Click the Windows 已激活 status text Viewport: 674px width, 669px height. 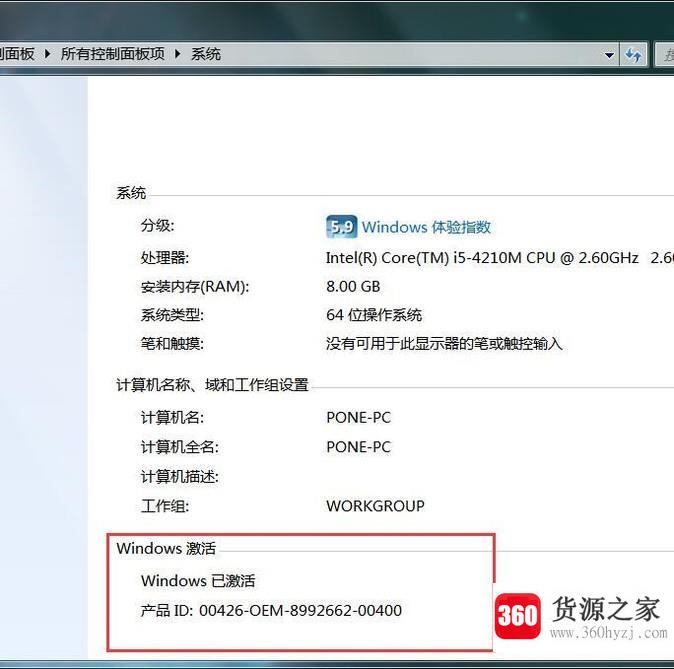[198, 581]
